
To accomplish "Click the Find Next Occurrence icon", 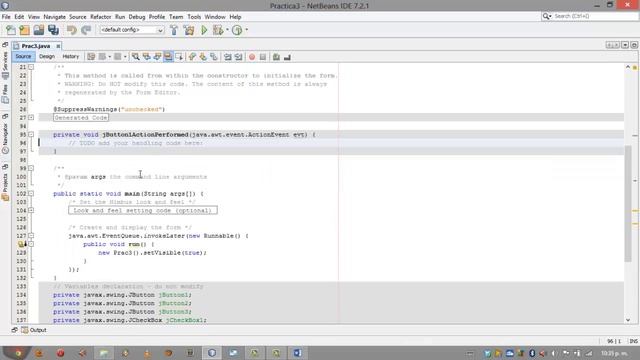I will point(157,57).
